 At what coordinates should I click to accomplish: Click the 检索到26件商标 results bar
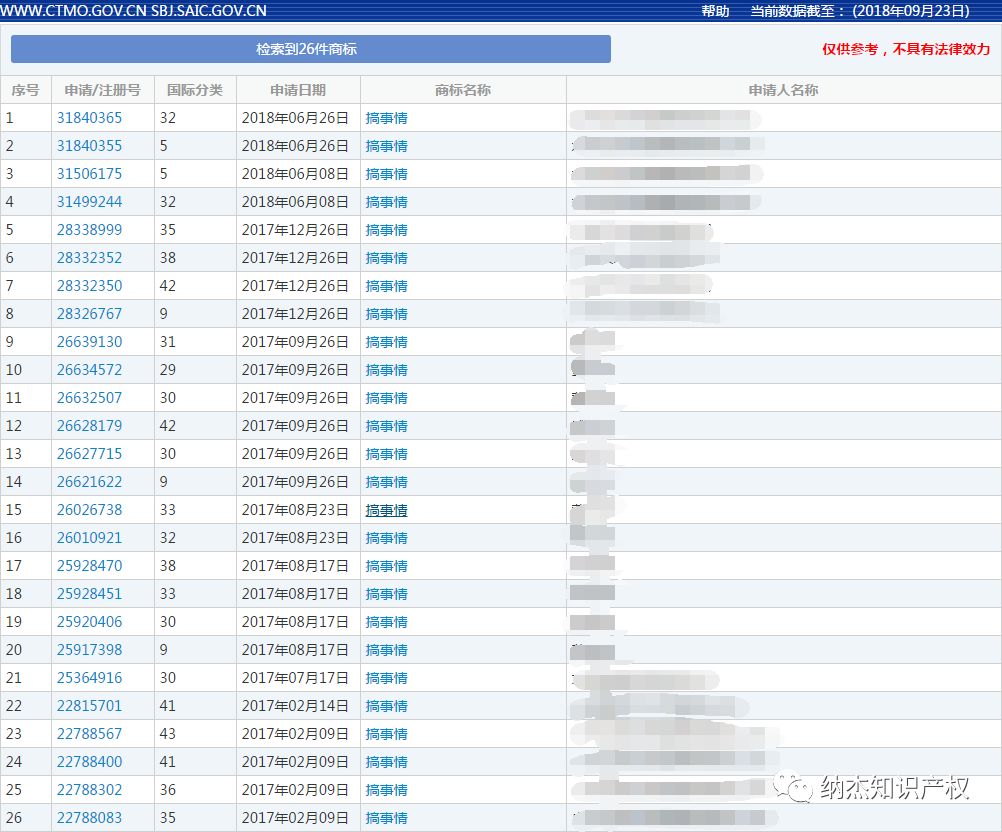(310, 49)
